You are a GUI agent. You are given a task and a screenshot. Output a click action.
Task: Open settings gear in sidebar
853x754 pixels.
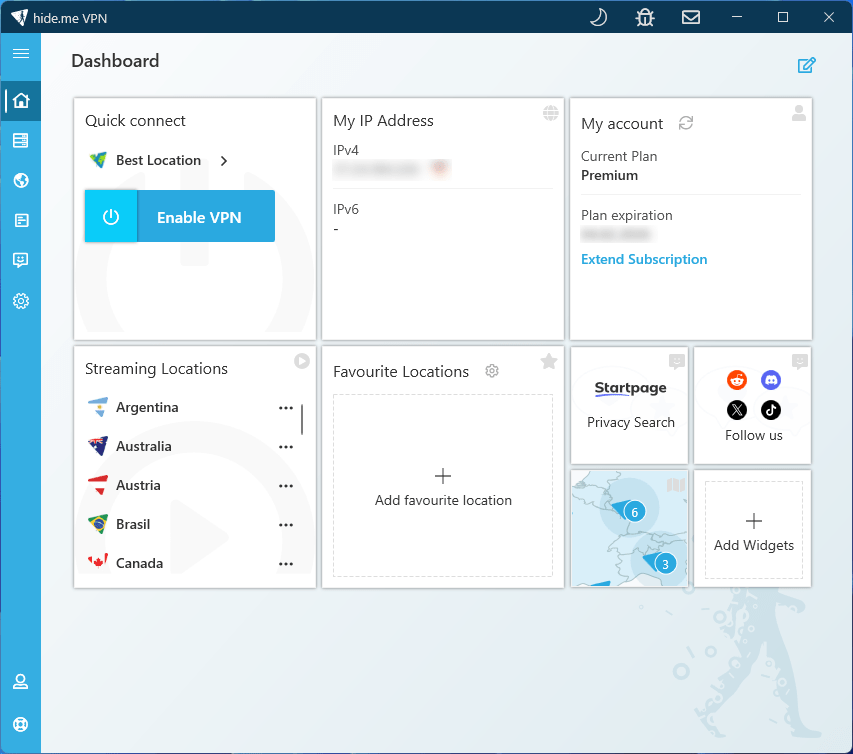[21, 301]
